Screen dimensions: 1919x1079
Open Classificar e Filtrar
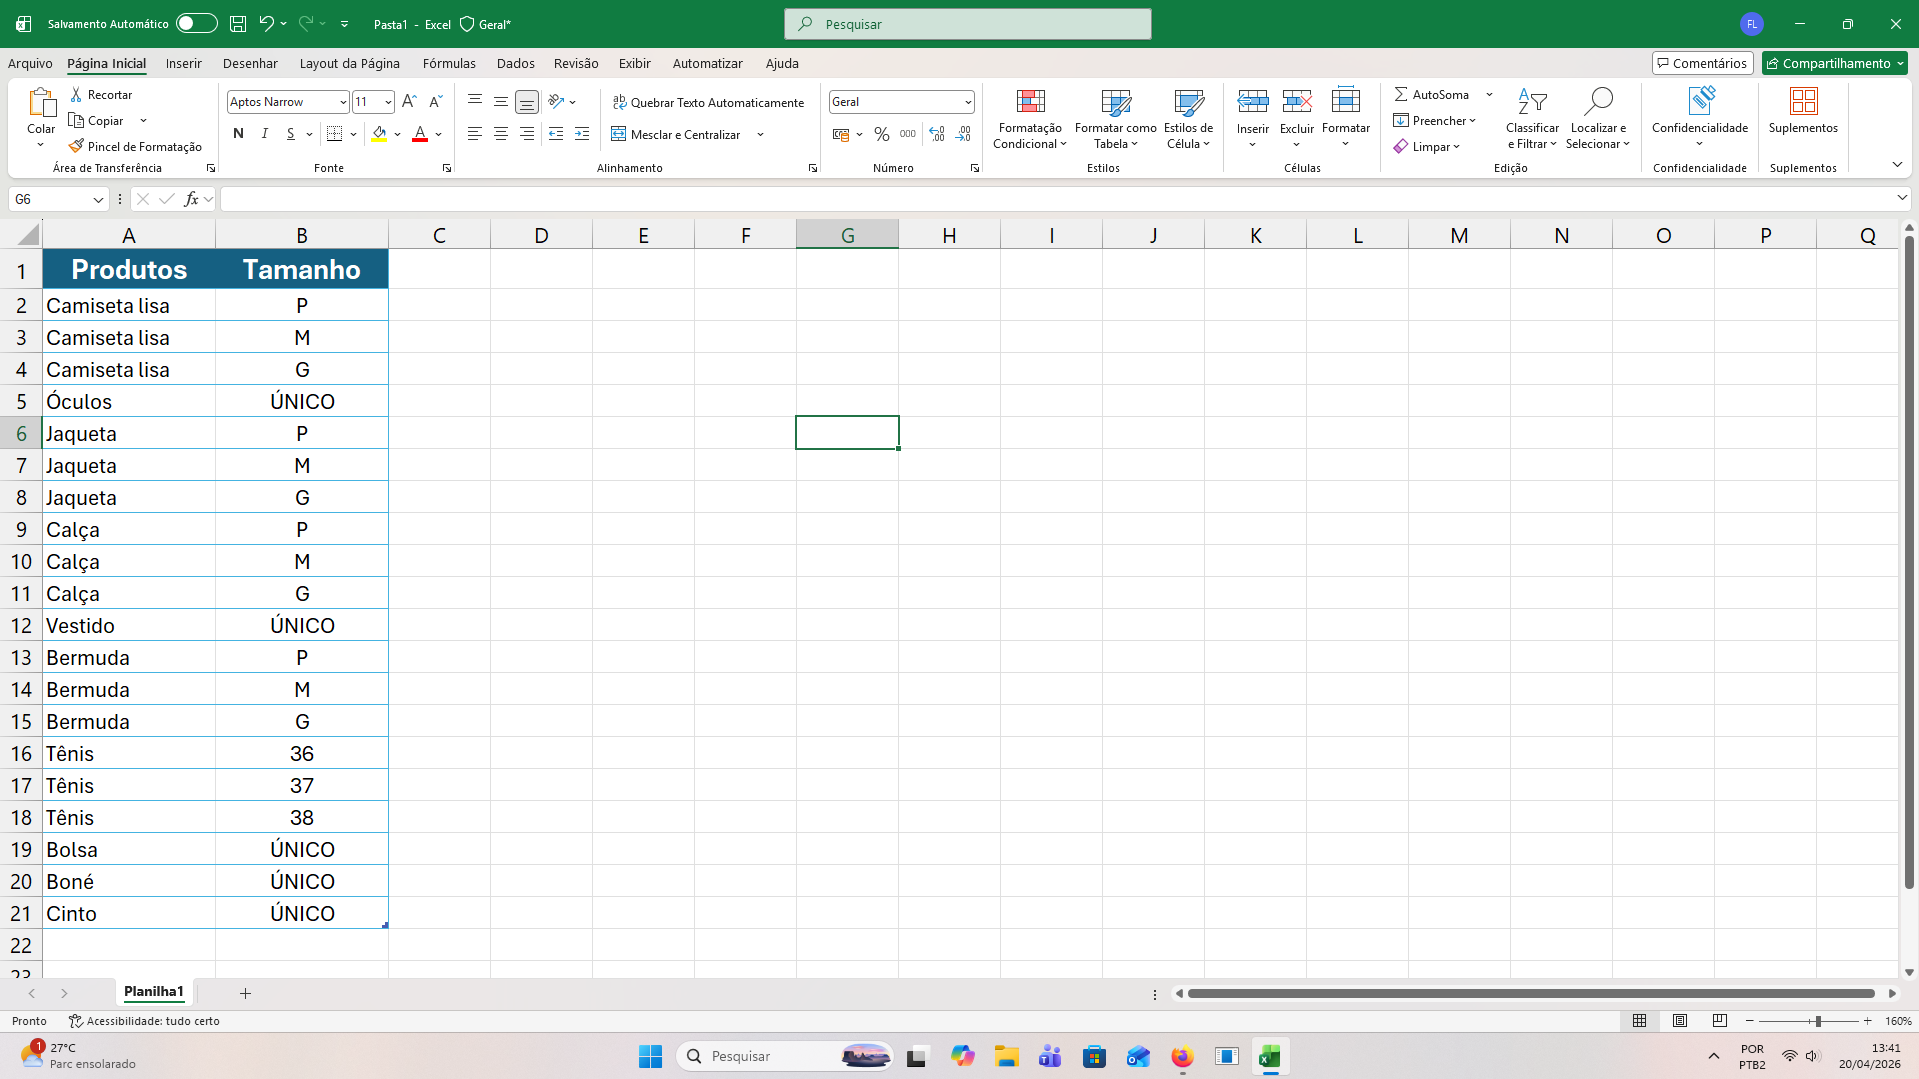[1532, 119]
